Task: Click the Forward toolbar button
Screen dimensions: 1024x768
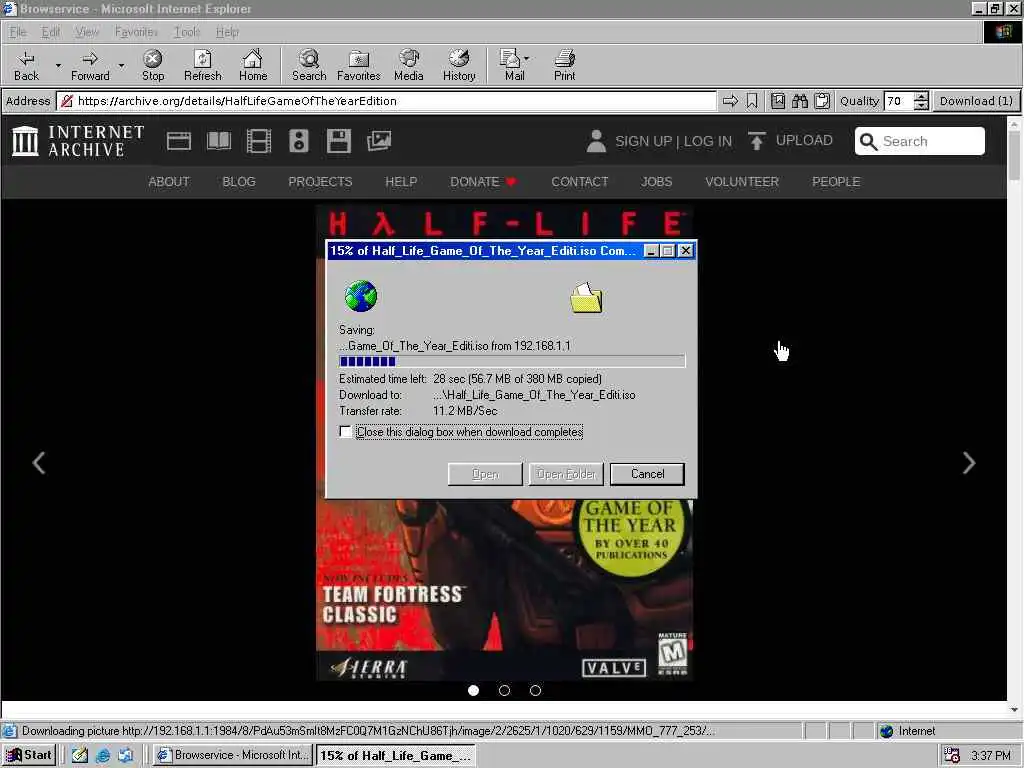Action: (x=90, y=66)
